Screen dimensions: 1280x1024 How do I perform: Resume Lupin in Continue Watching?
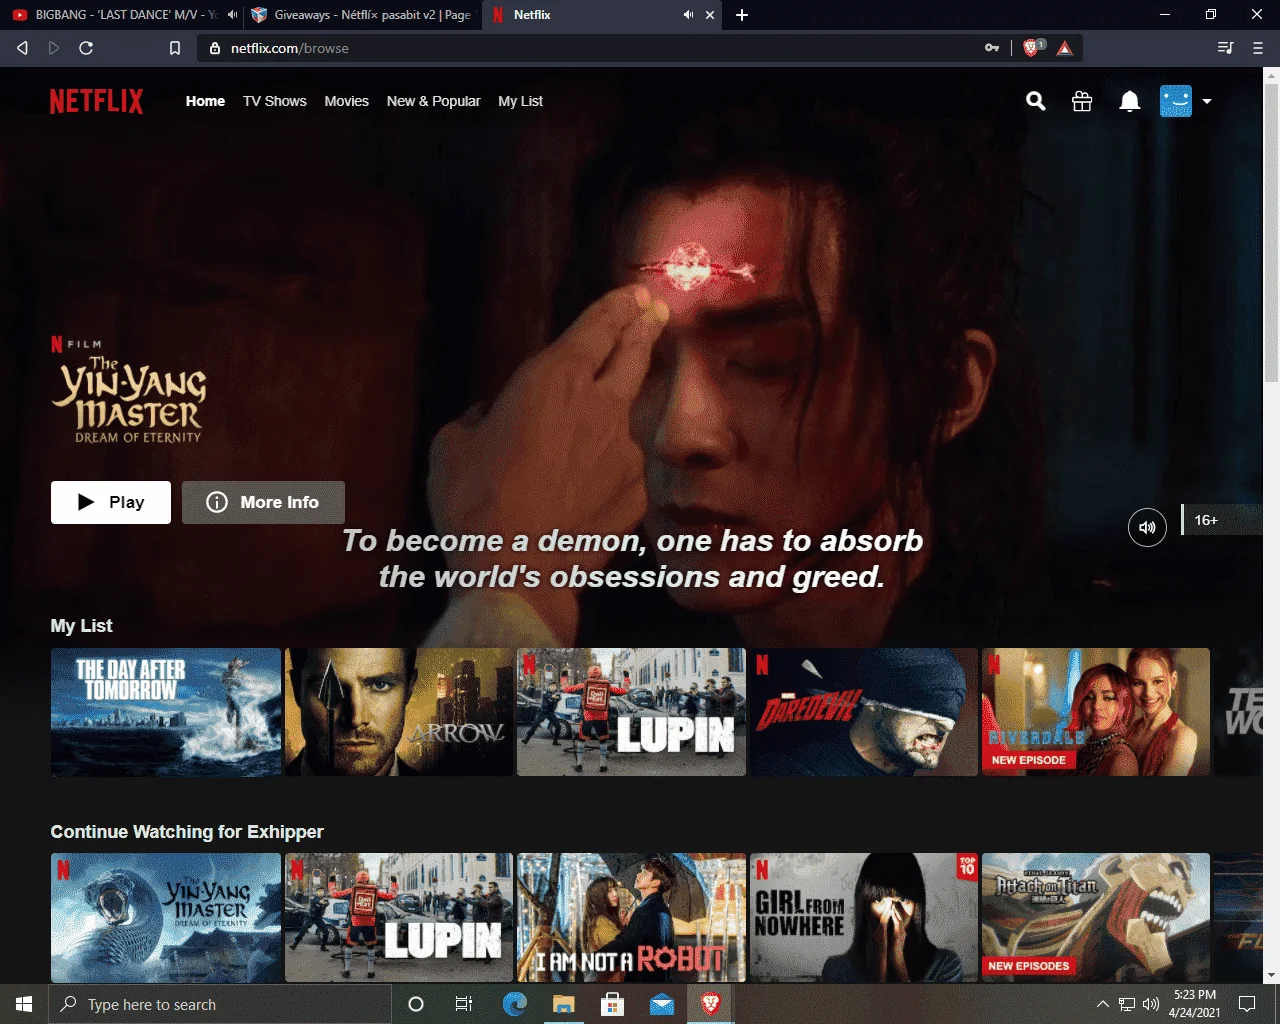click(399, 917)
